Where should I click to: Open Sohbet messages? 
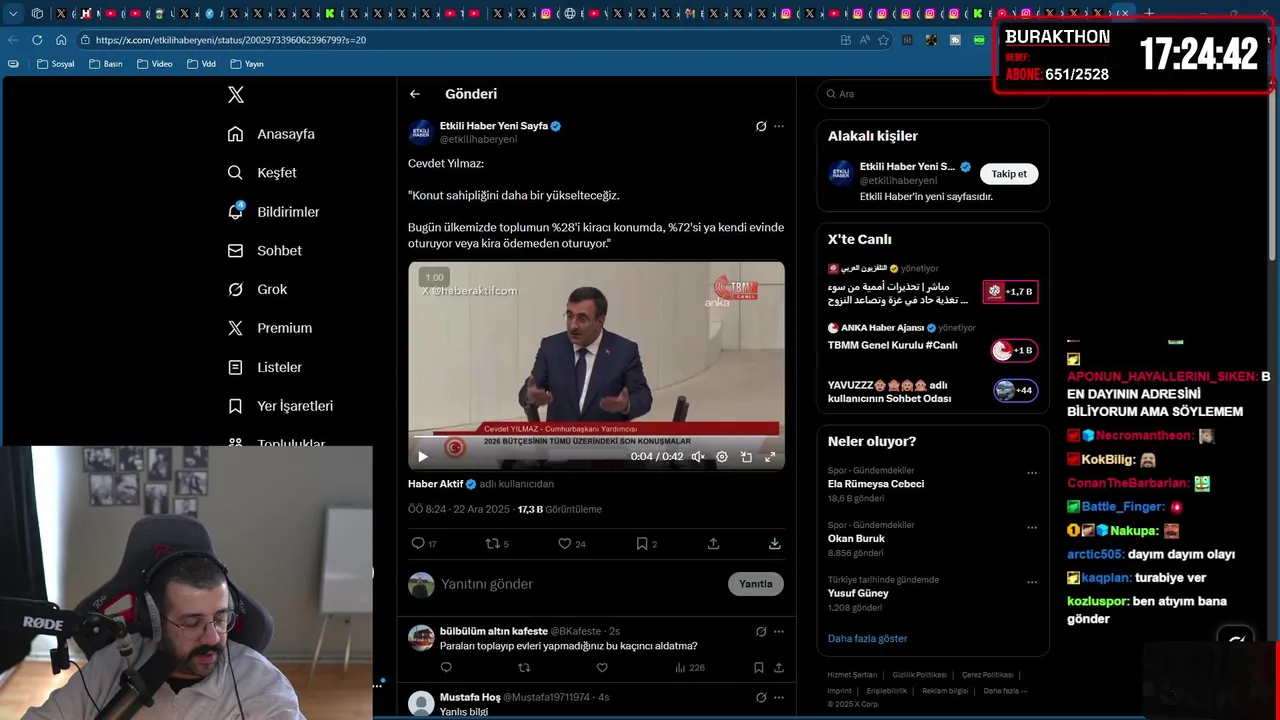coord(265,251)
